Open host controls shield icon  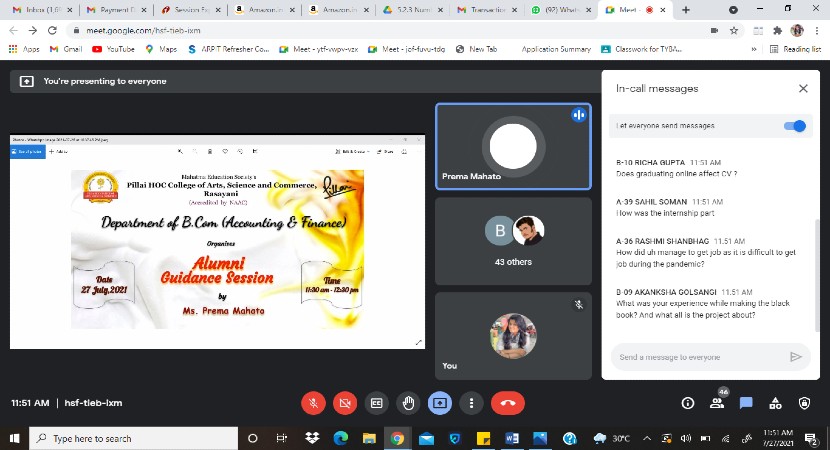point(805,403)
